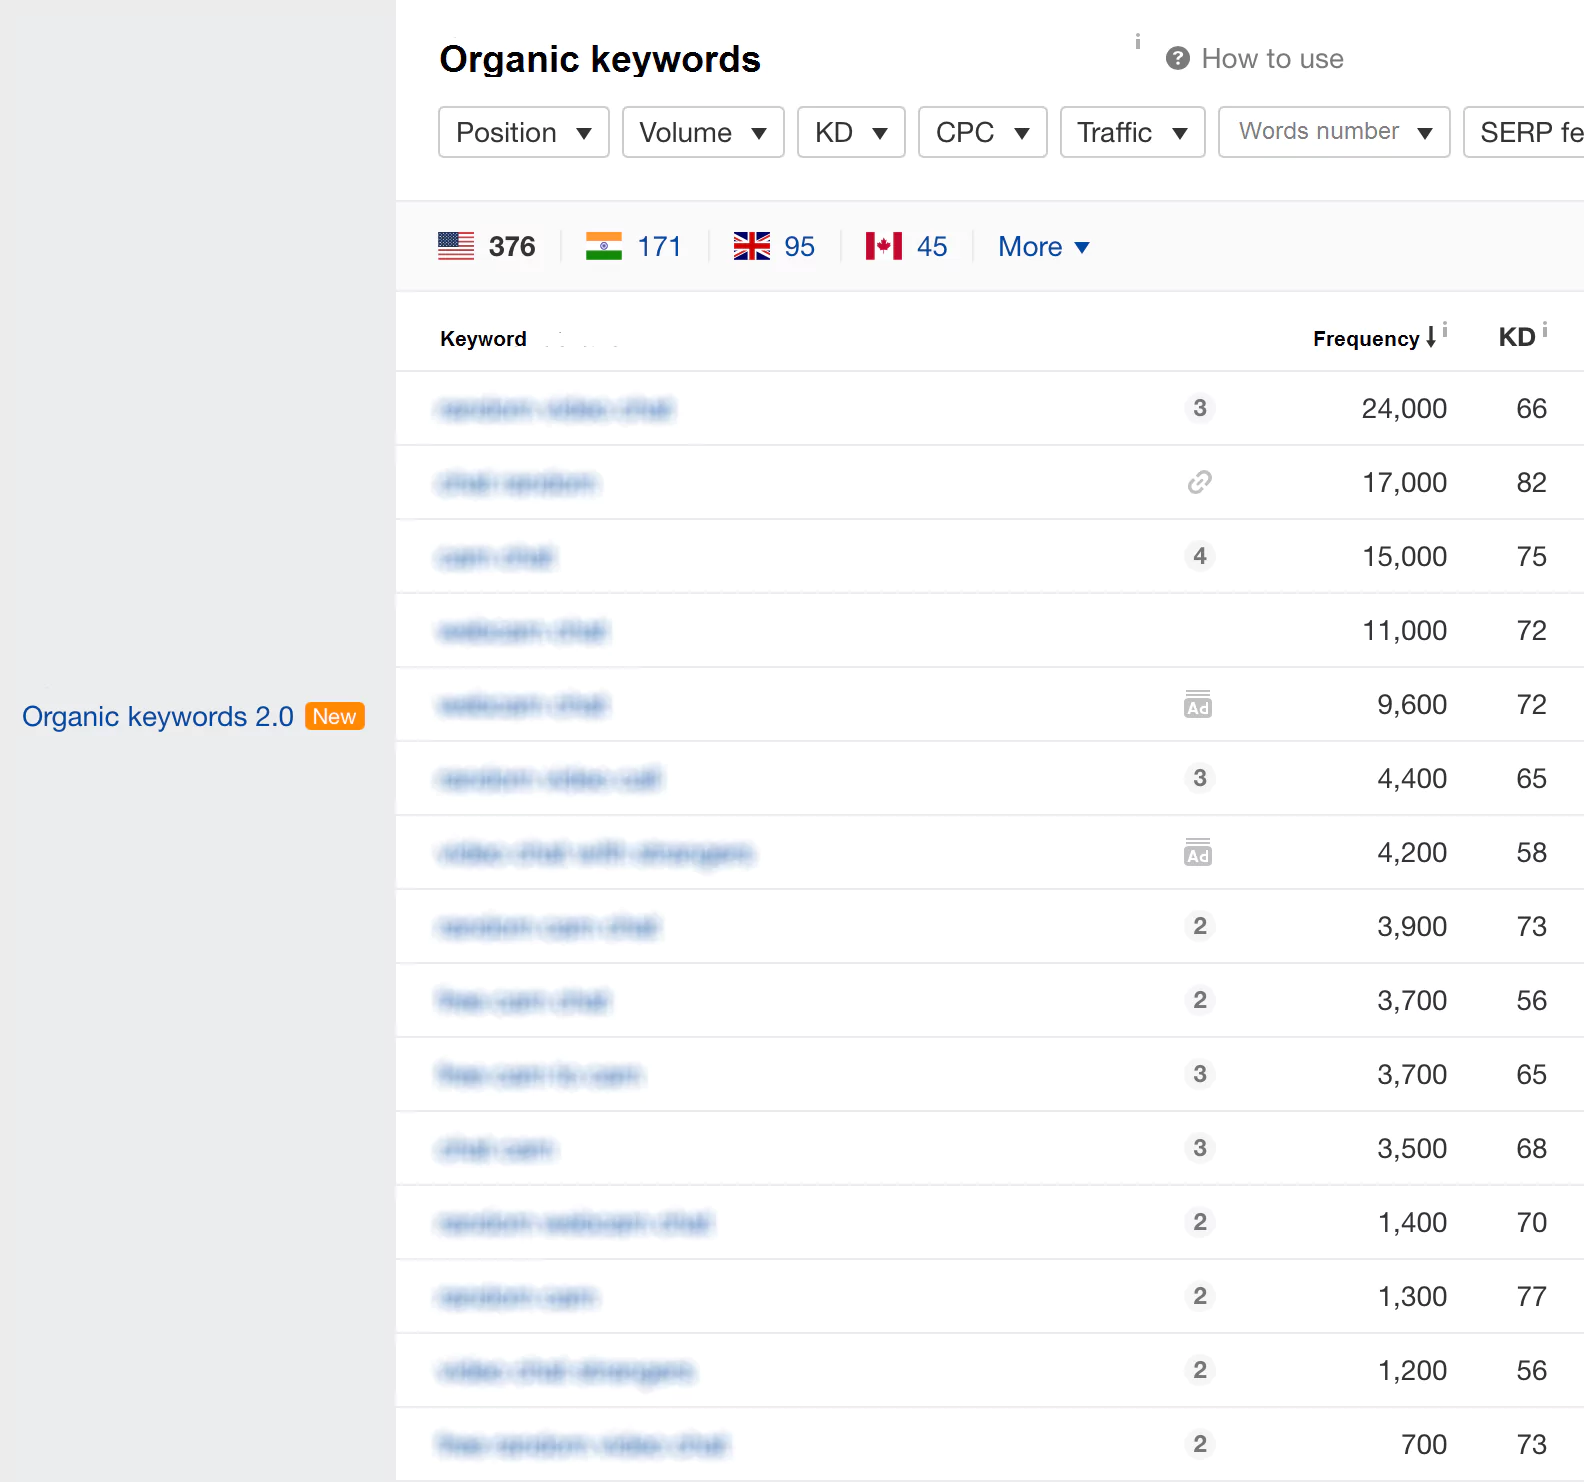Click the badge showing 4 in the 15,000 row

[1199, 556]
